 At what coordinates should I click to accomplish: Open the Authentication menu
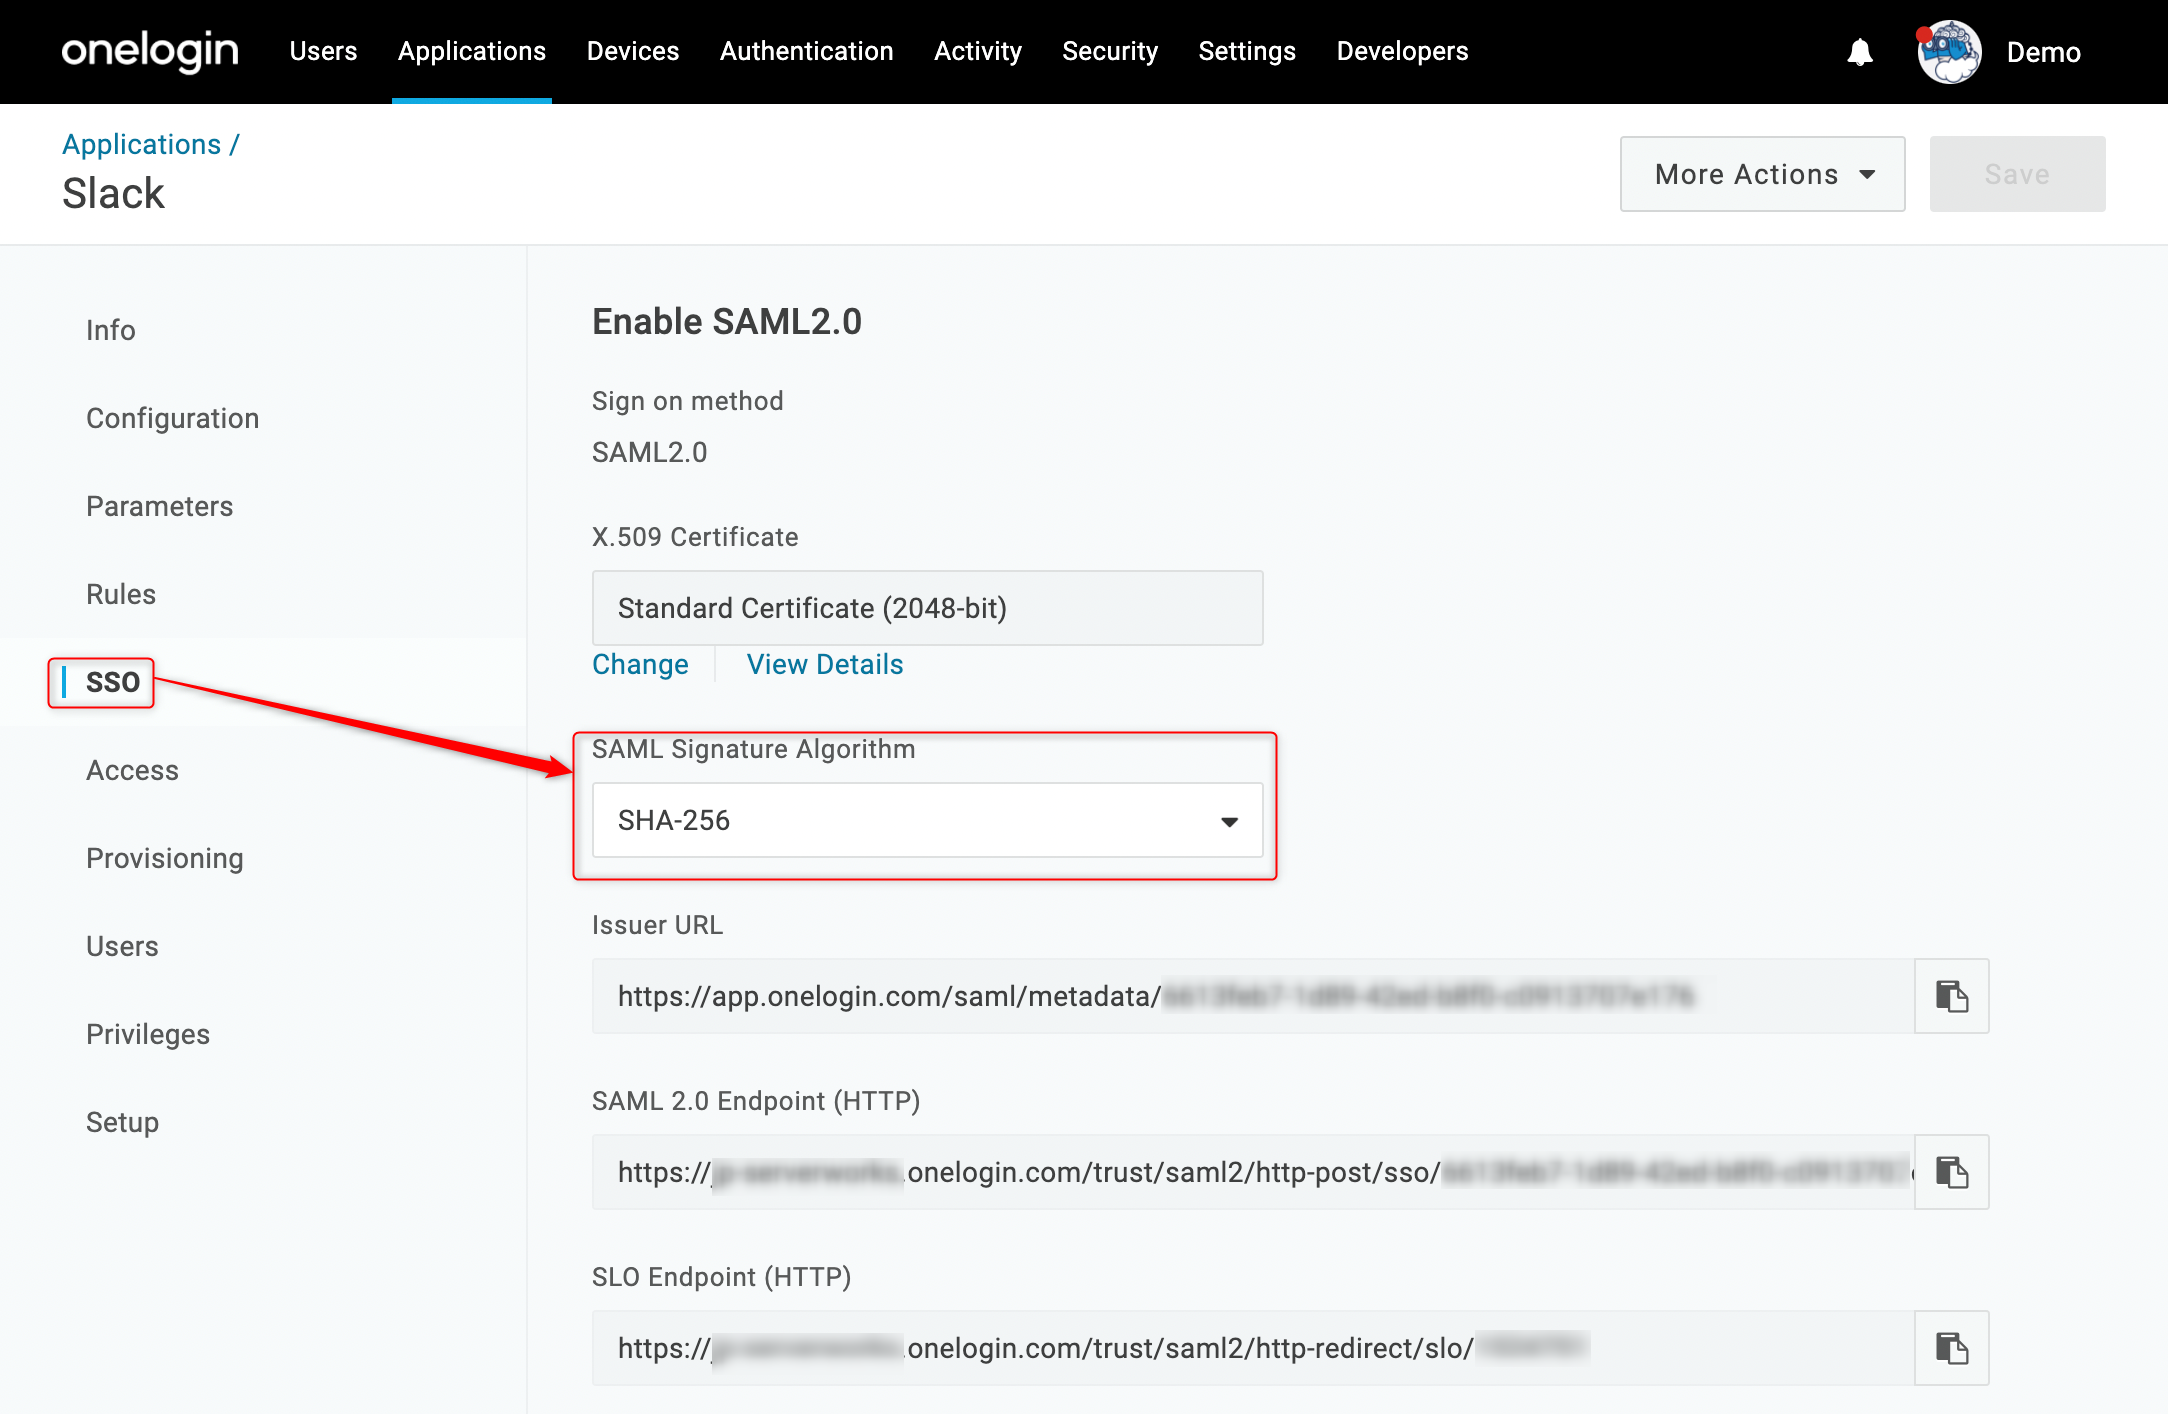point(806,51)
